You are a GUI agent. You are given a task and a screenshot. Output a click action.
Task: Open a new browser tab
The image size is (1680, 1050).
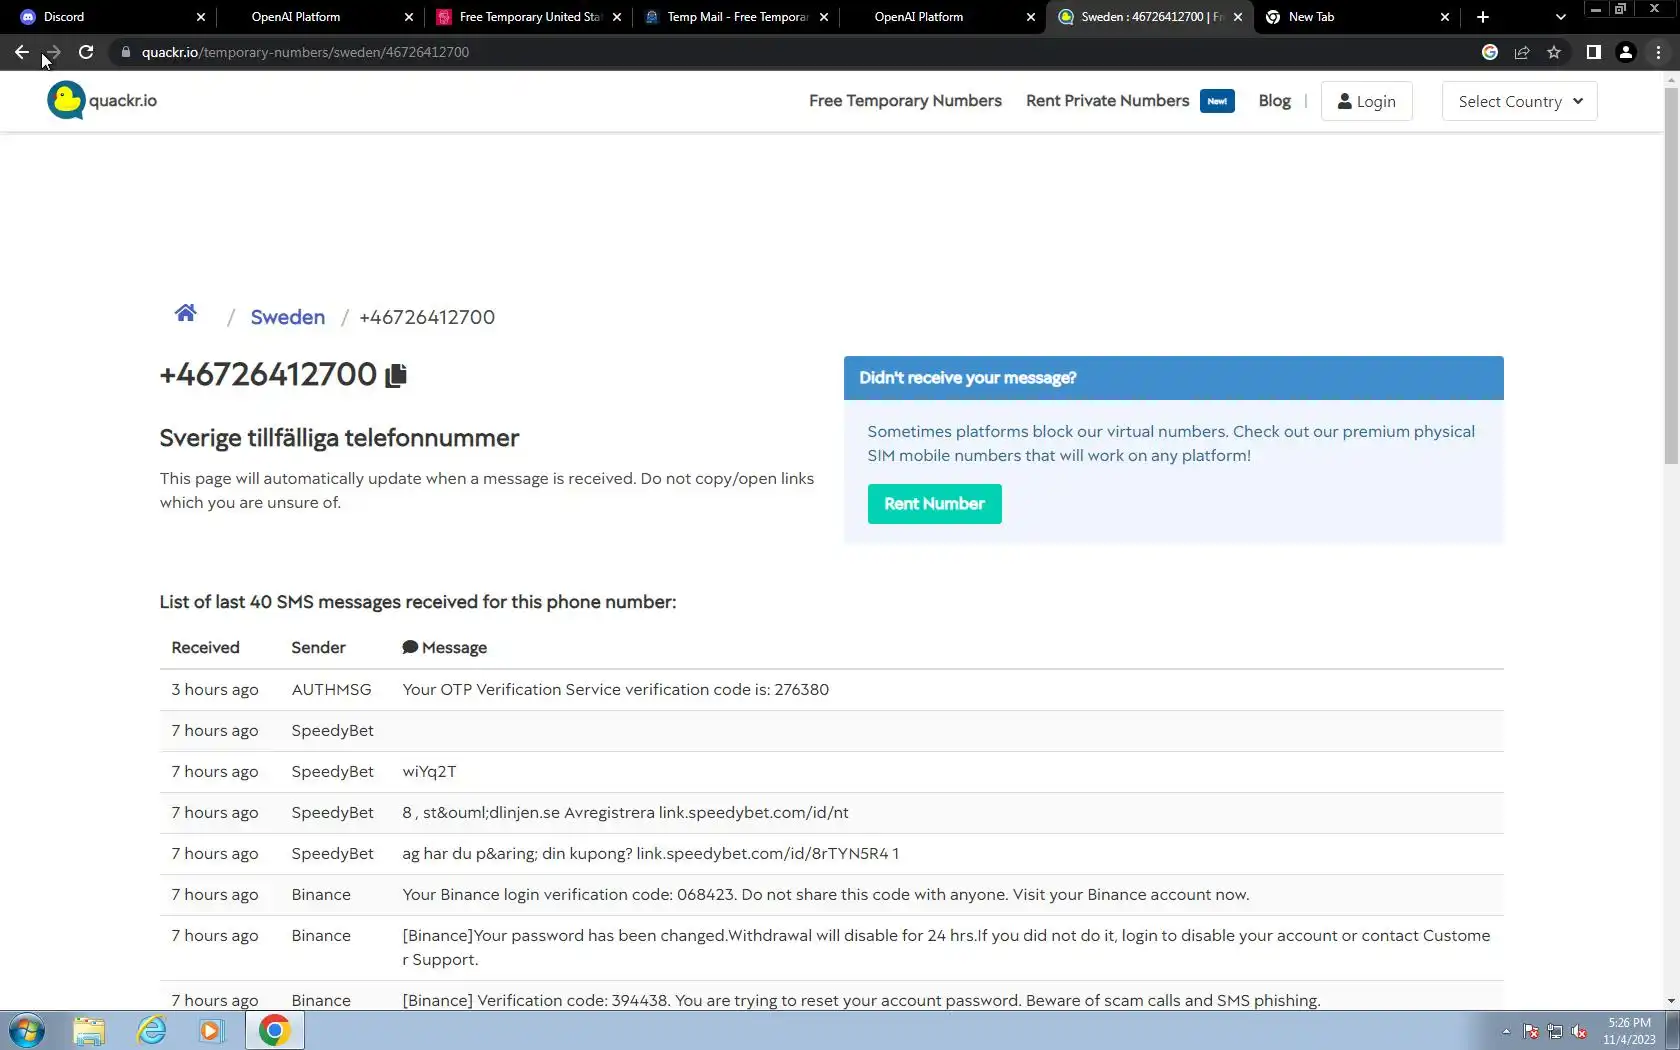pos(1483,17)
